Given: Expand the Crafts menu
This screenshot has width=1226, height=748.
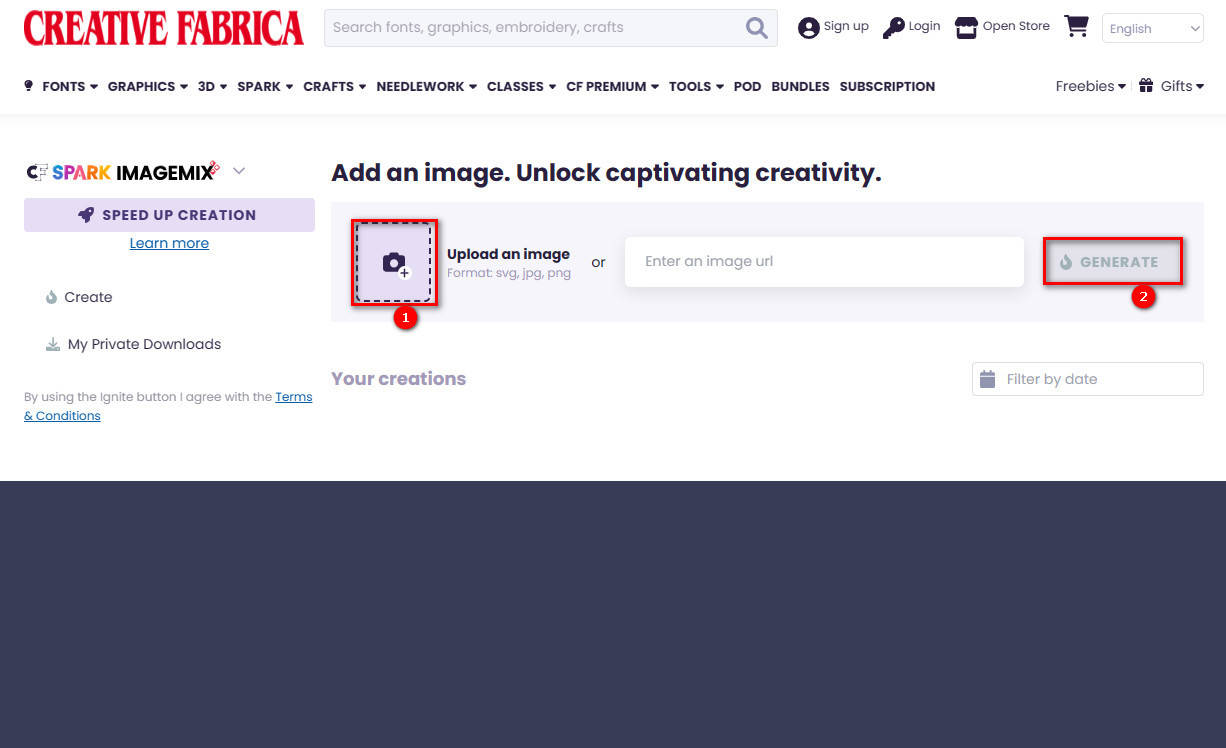Looking at the screenshot, I should (x=335, y=86).
